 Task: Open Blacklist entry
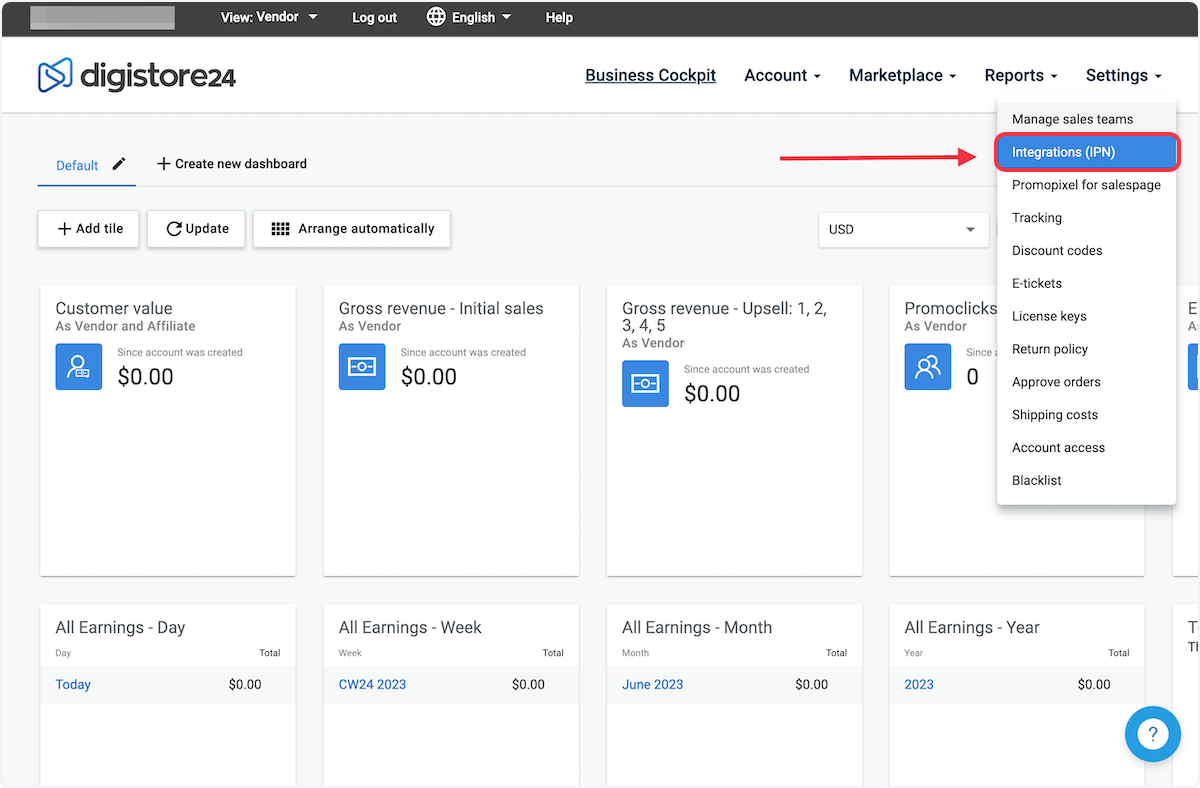click(x=1086, y=481)
